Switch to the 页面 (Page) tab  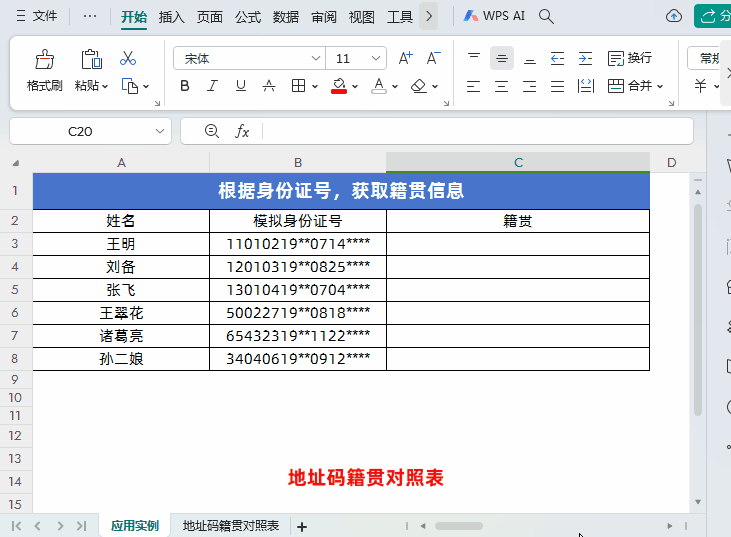pos(210,17)
